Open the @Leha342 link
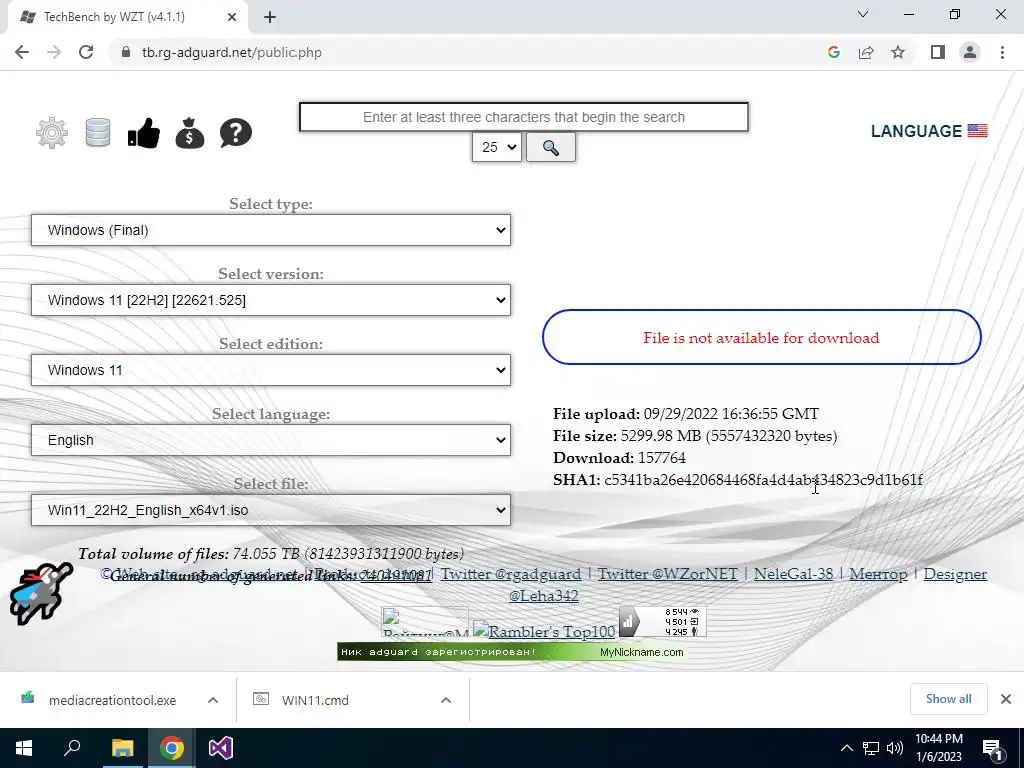The width and height of the screenshot is (1024, 768). point(543,596)
